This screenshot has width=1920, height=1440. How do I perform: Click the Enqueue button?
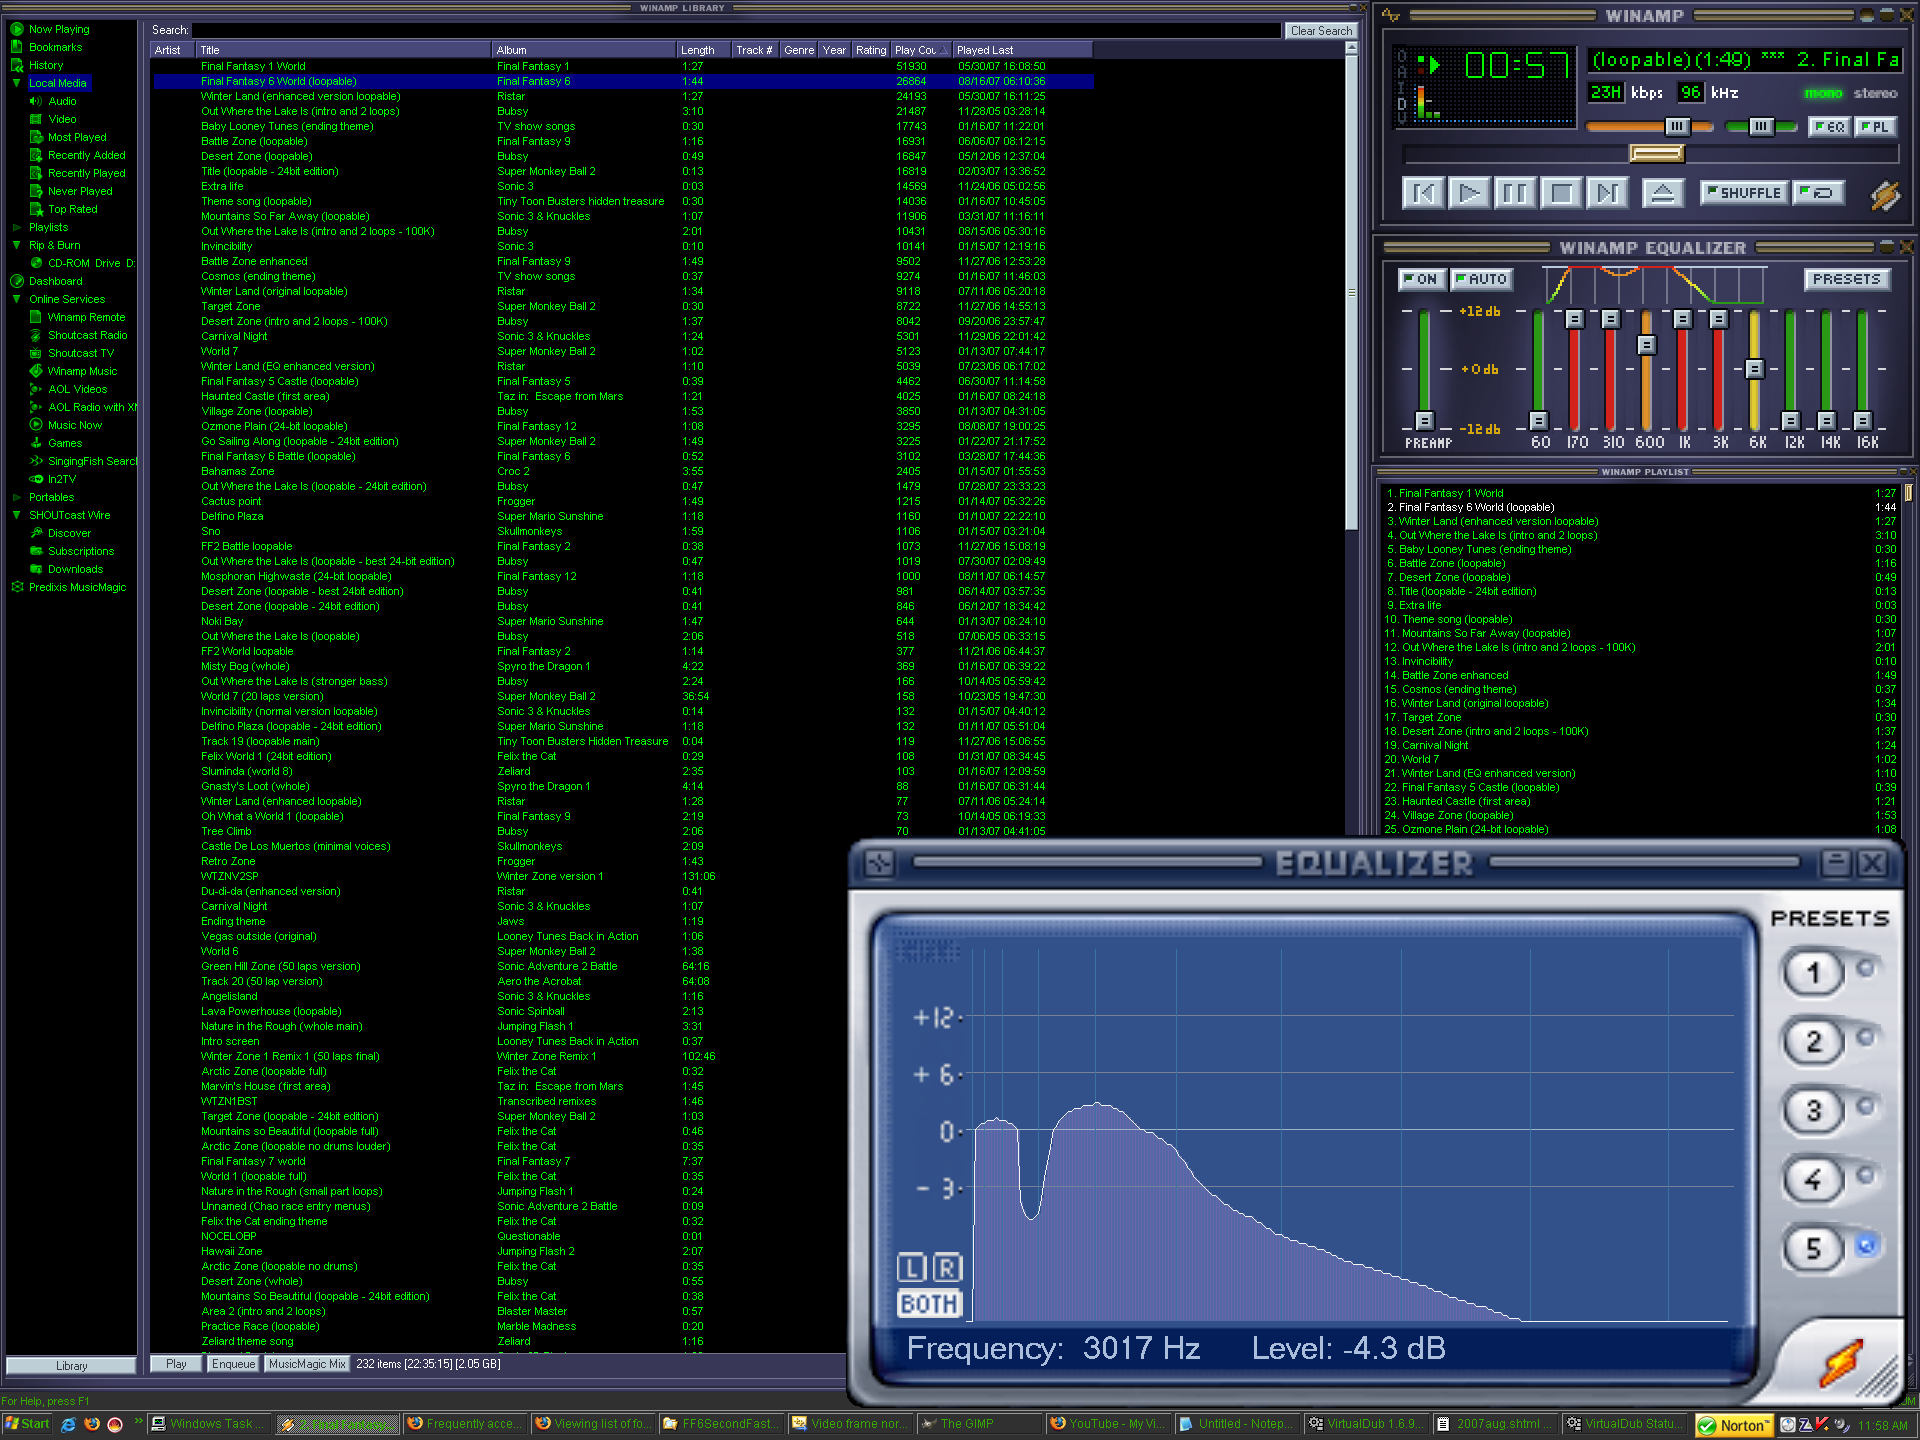pos(233,1364)
